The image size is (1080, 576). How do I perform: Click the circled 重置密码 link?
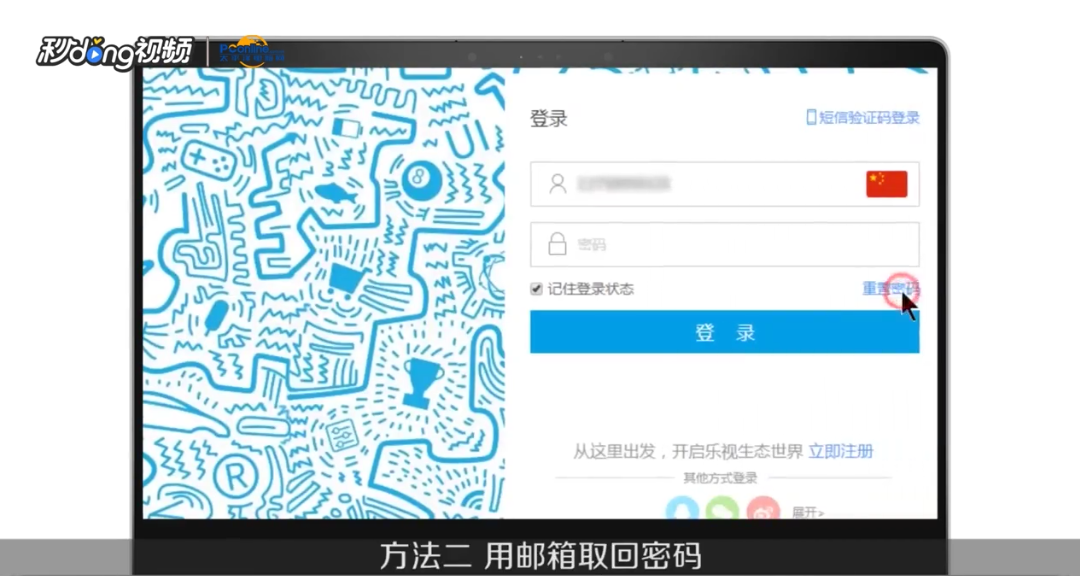pyautogui.click(x=888, y=288)
